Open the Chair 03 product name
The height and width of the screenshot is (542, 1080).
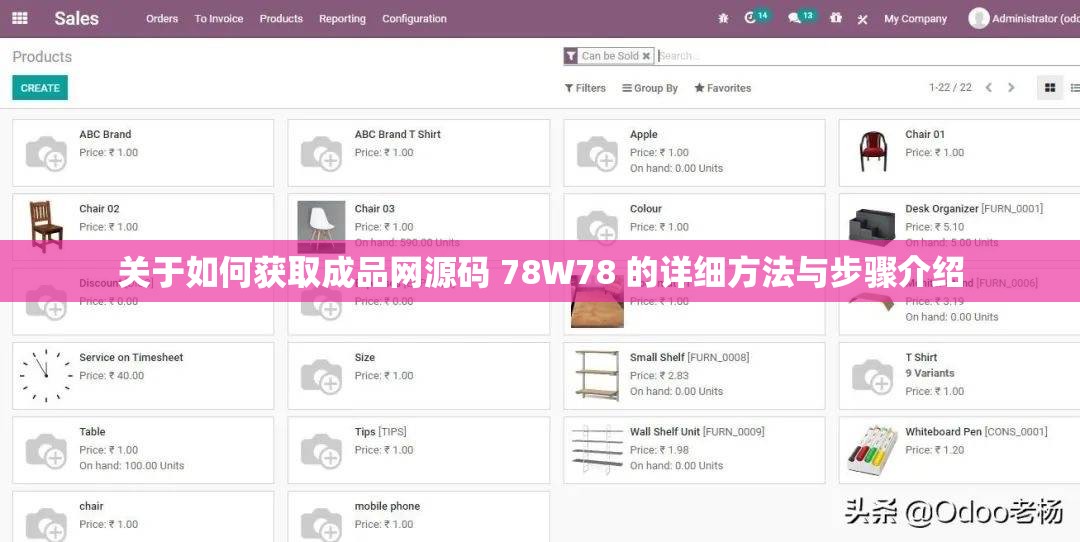point(374,209)
